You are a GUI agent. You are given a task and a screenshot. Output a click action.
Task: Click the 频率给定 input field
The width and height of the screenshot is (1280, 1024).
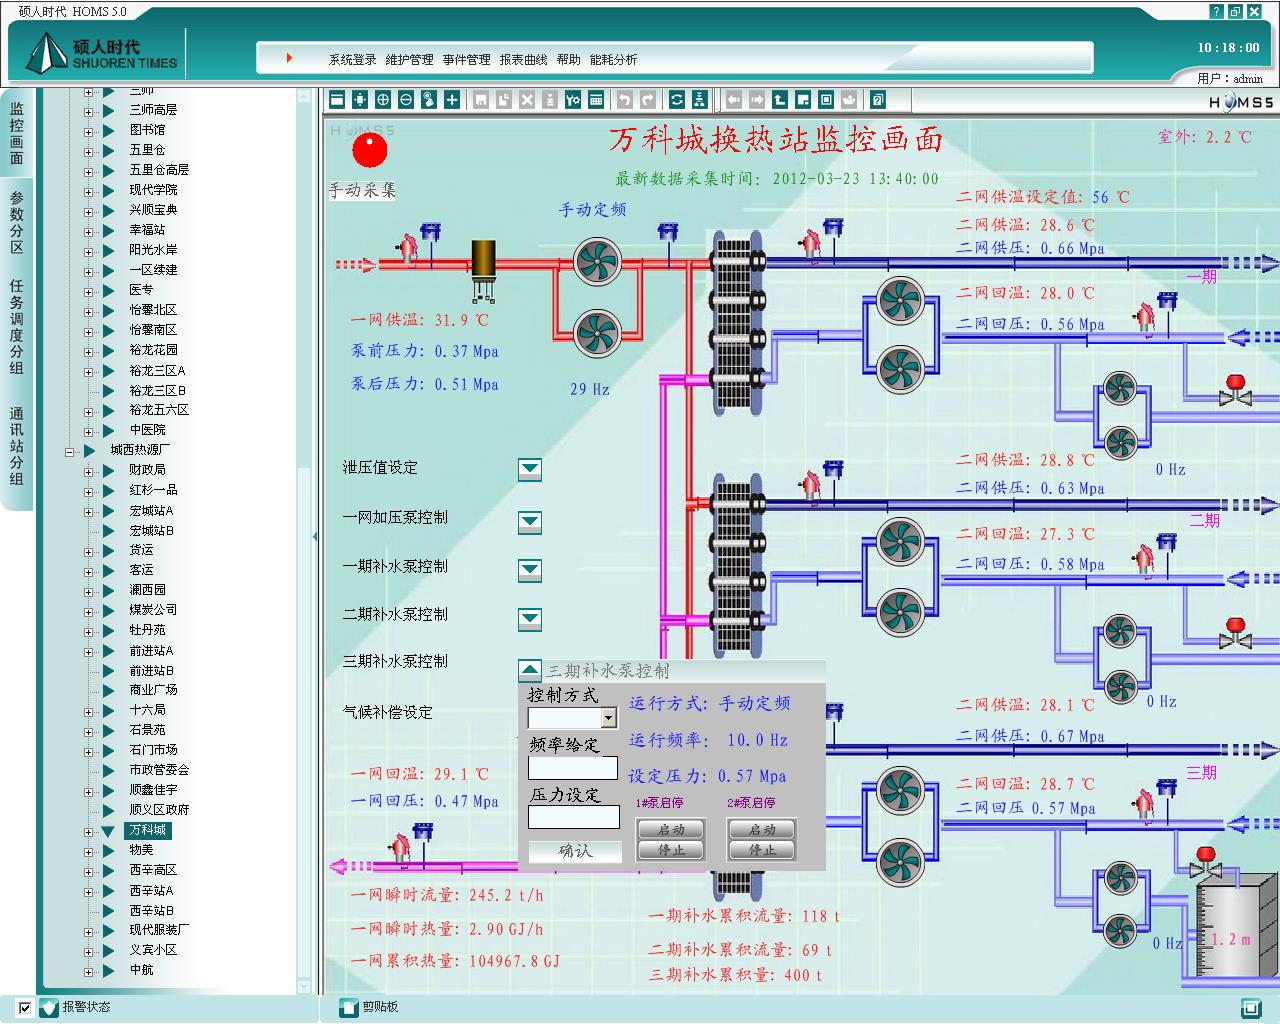point(573,768)
